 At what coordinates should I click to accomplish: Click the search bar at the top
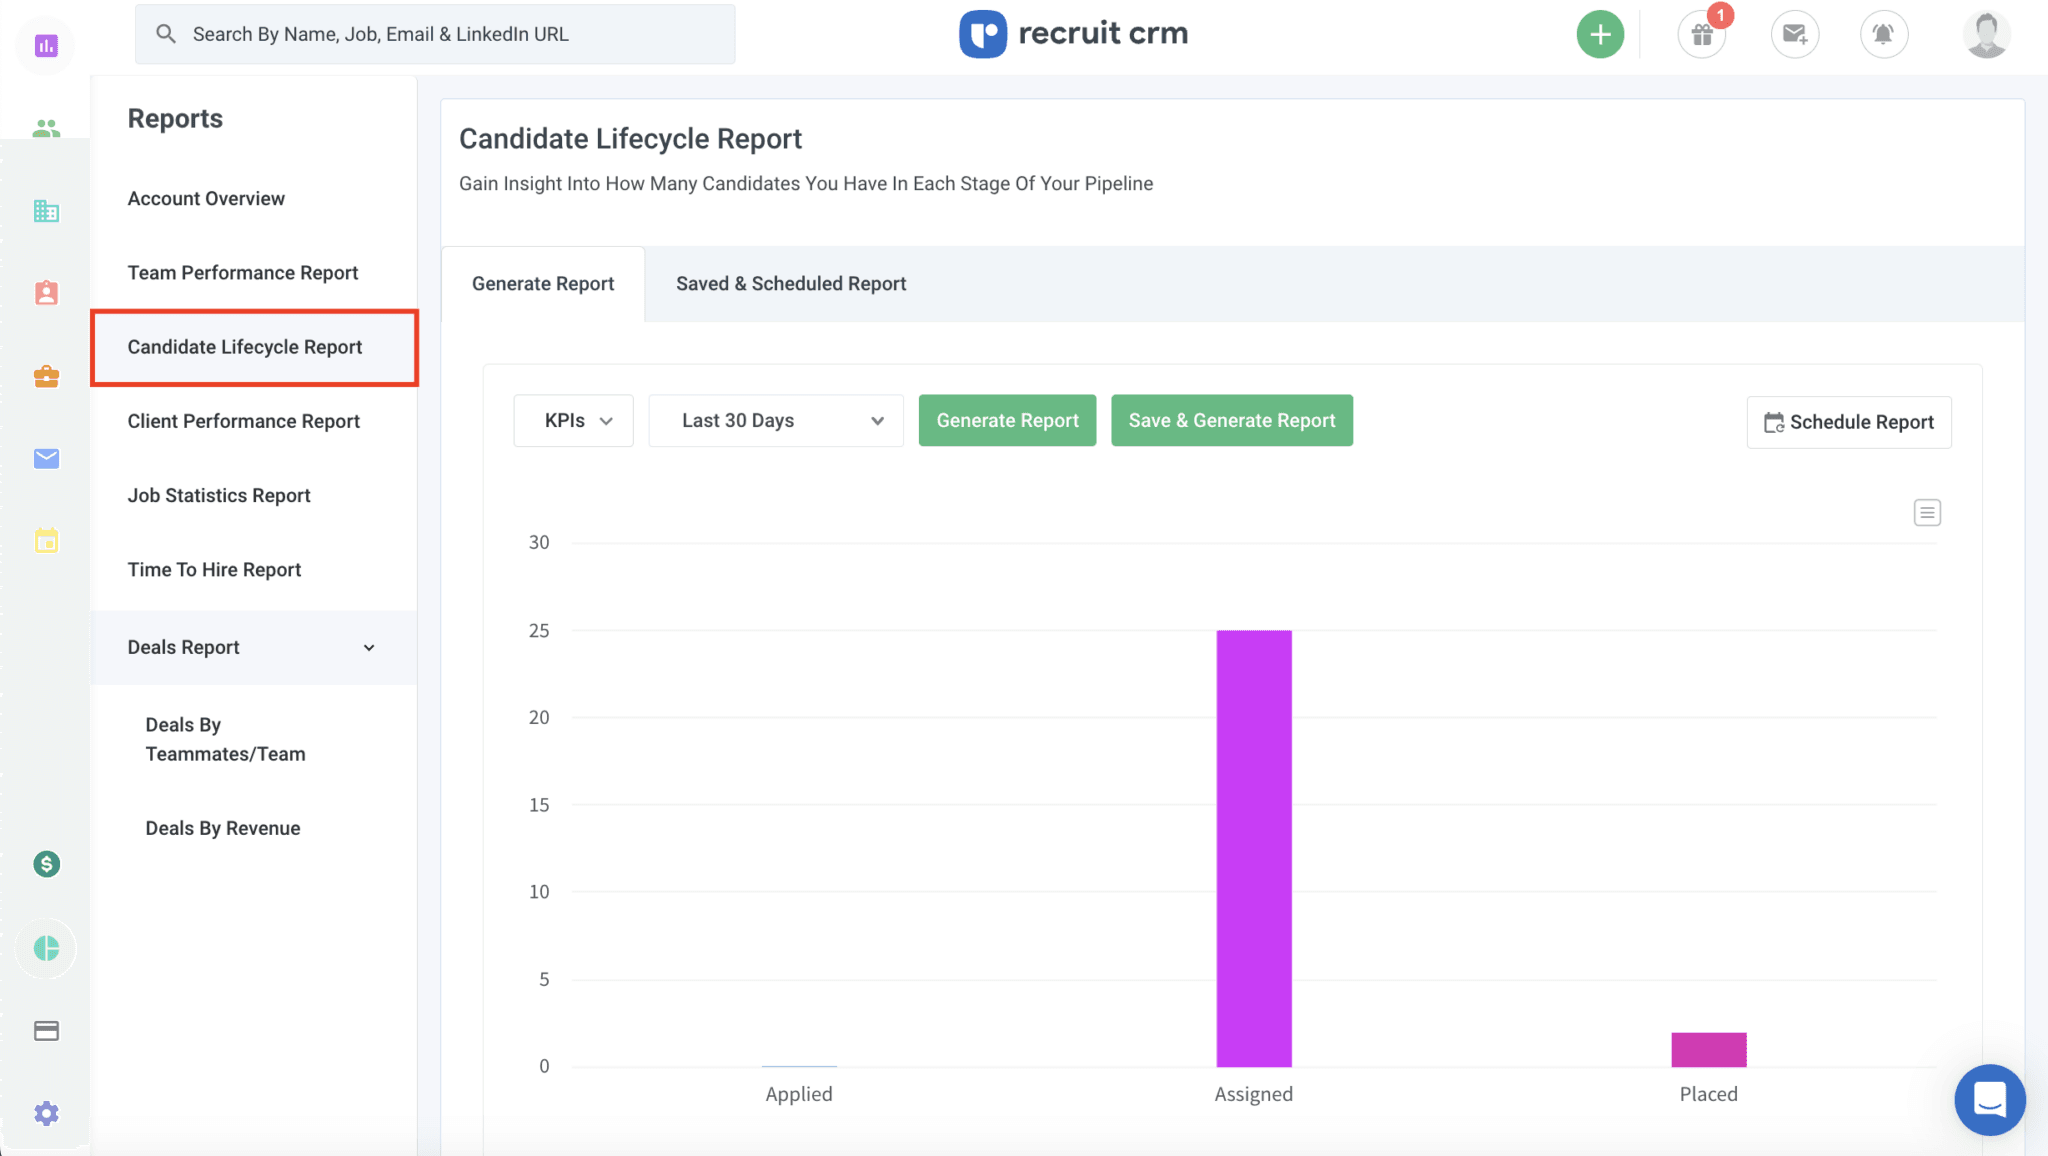coord(434,33)
